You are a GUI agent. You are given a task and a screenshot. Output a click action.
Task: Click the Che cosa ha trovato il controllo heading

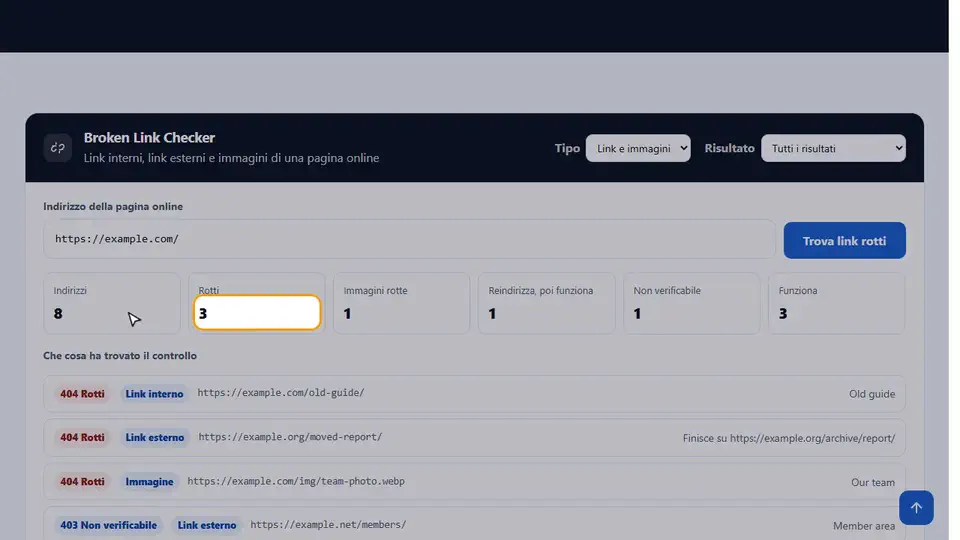coord(120,356)
